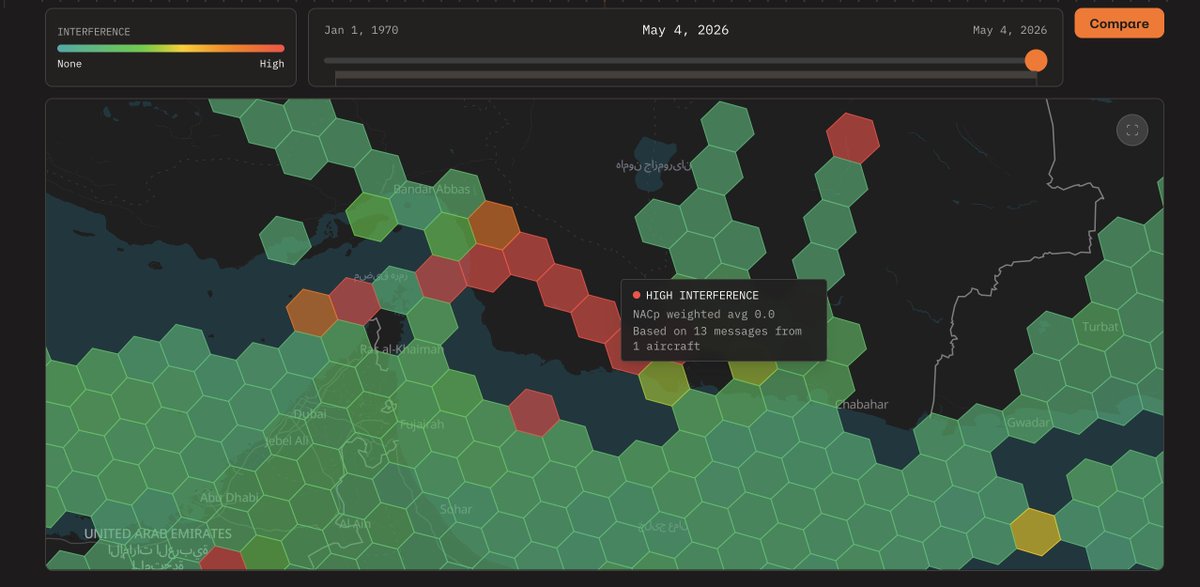Click the interference color gradient bar

click(171, 48)
